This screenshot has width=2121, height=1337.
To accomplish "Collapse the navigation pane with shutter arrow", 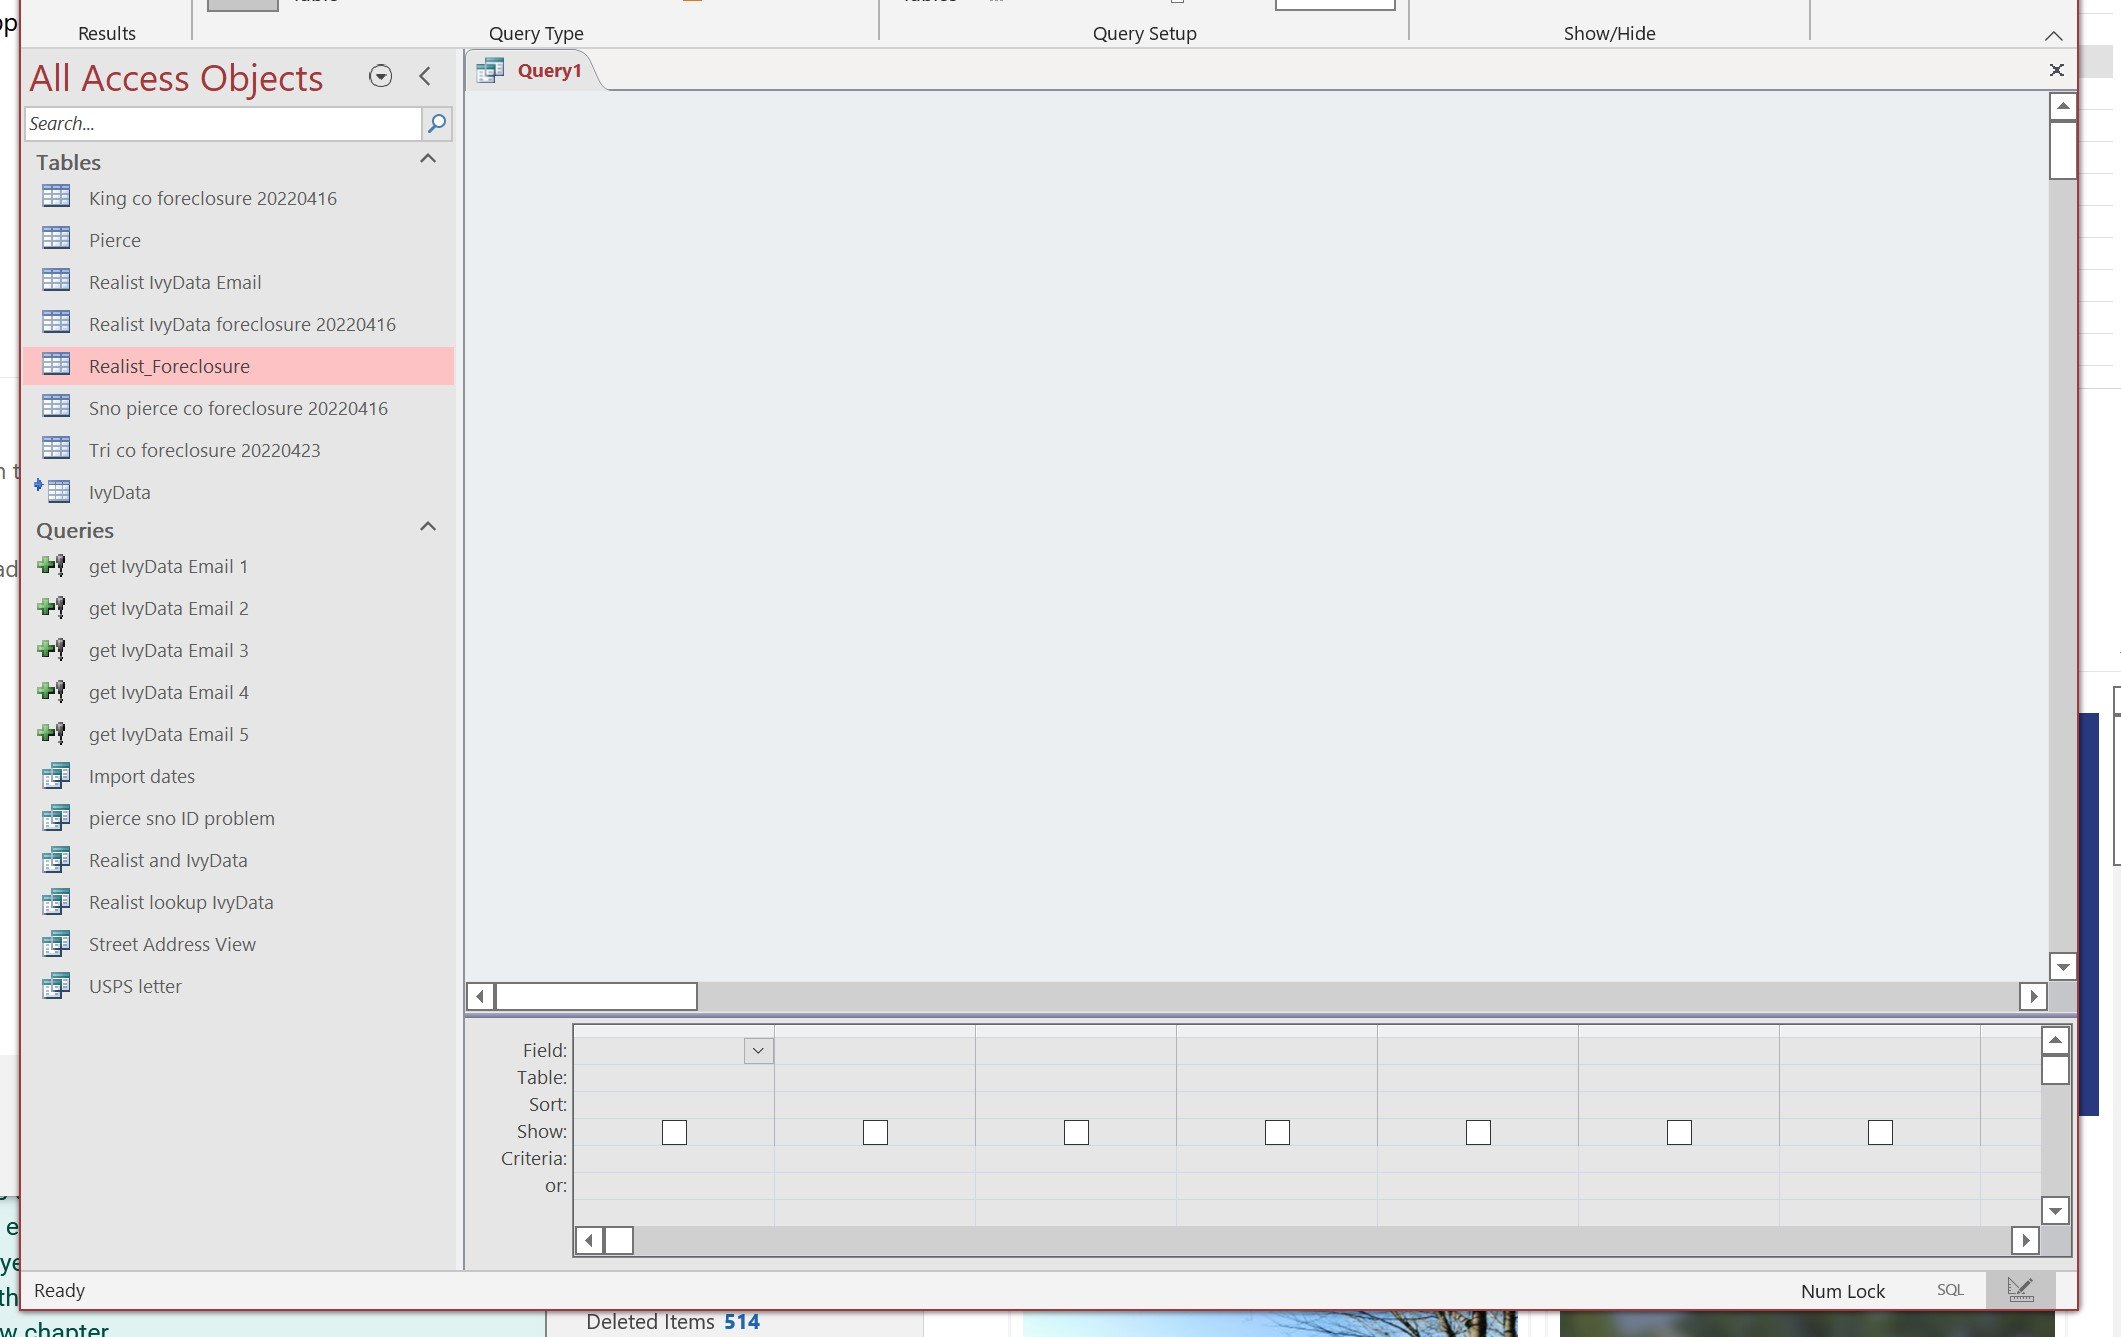I will (425, 76).
